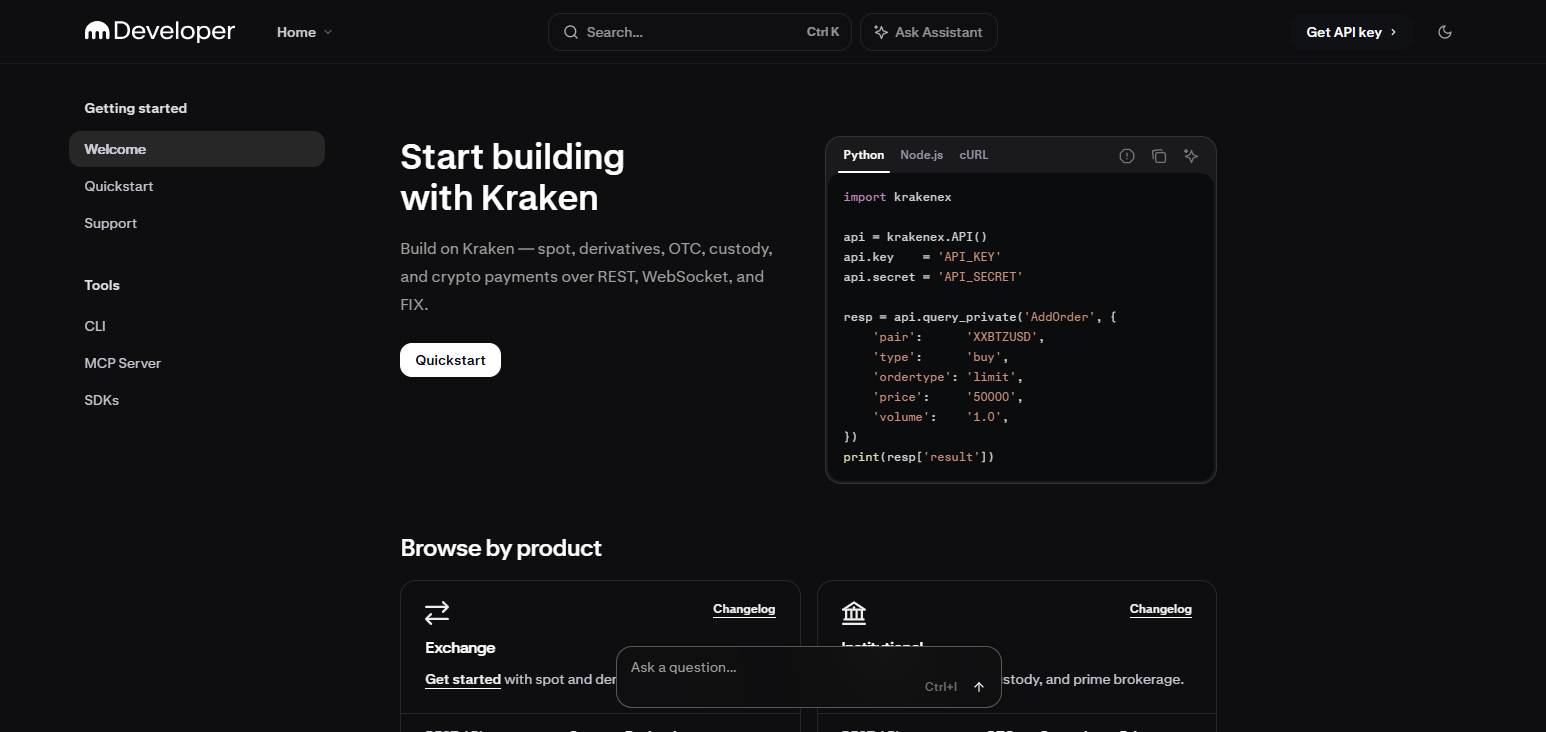Screen dimensions: 1546x732
Task: Switch to the Node.js code tab
Action: (921, 155)
